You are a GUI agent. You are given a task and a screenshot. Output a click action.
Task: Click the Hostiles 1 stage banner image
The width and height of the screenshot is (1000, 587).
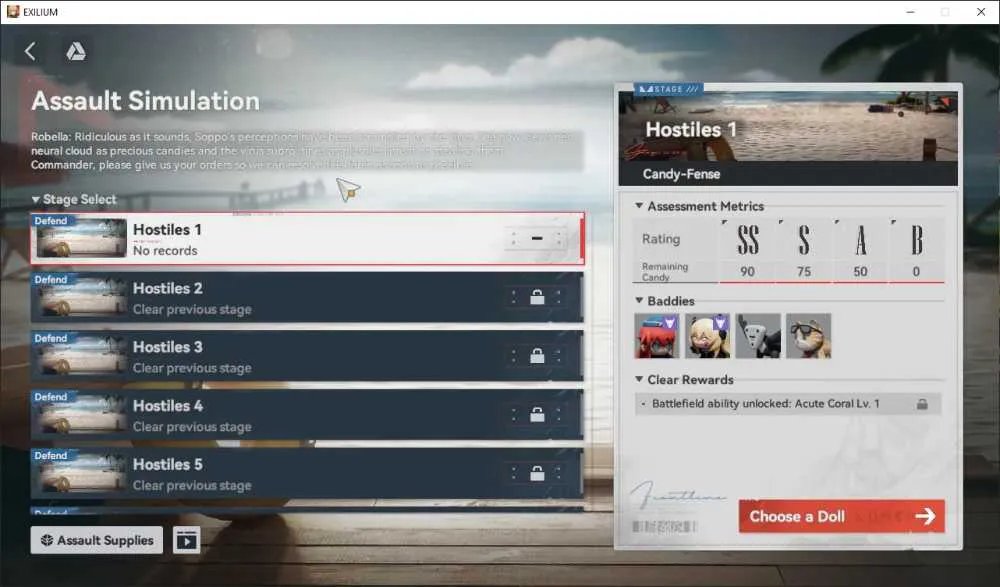pyautogui.click(x=788, y=126)
